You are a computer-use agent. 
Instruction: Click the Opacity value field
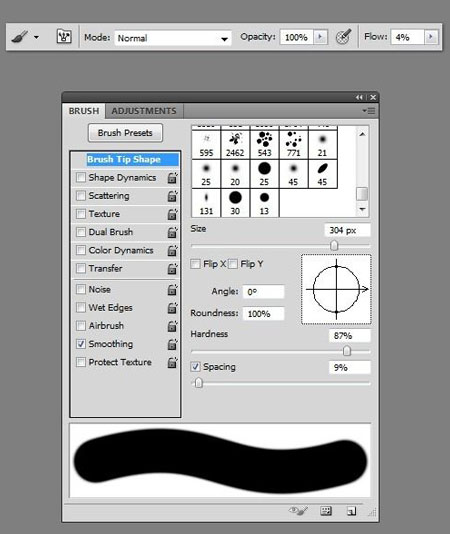pyautogui.click(x=296, y=37)
